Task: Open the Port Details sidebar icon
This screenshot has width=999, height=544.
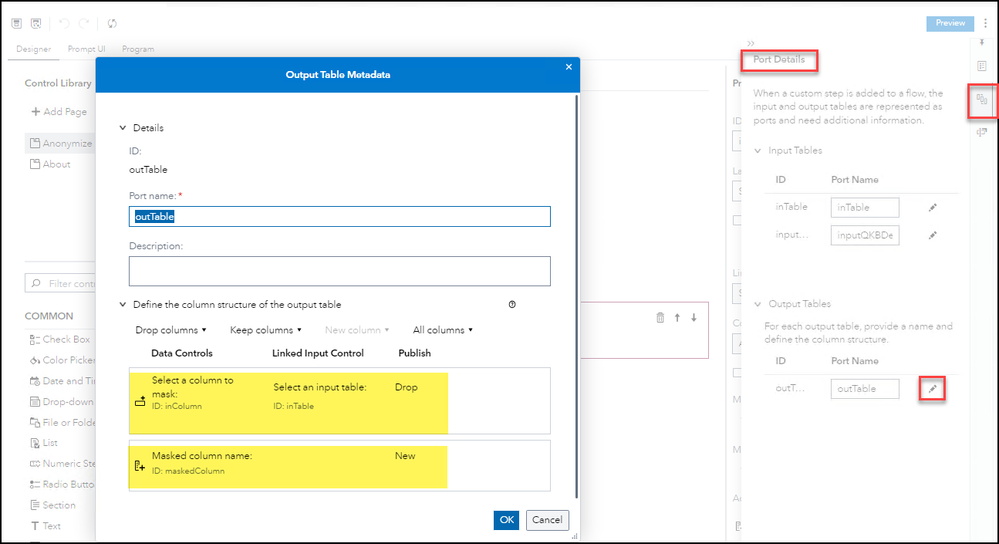Action: (982, 99)
